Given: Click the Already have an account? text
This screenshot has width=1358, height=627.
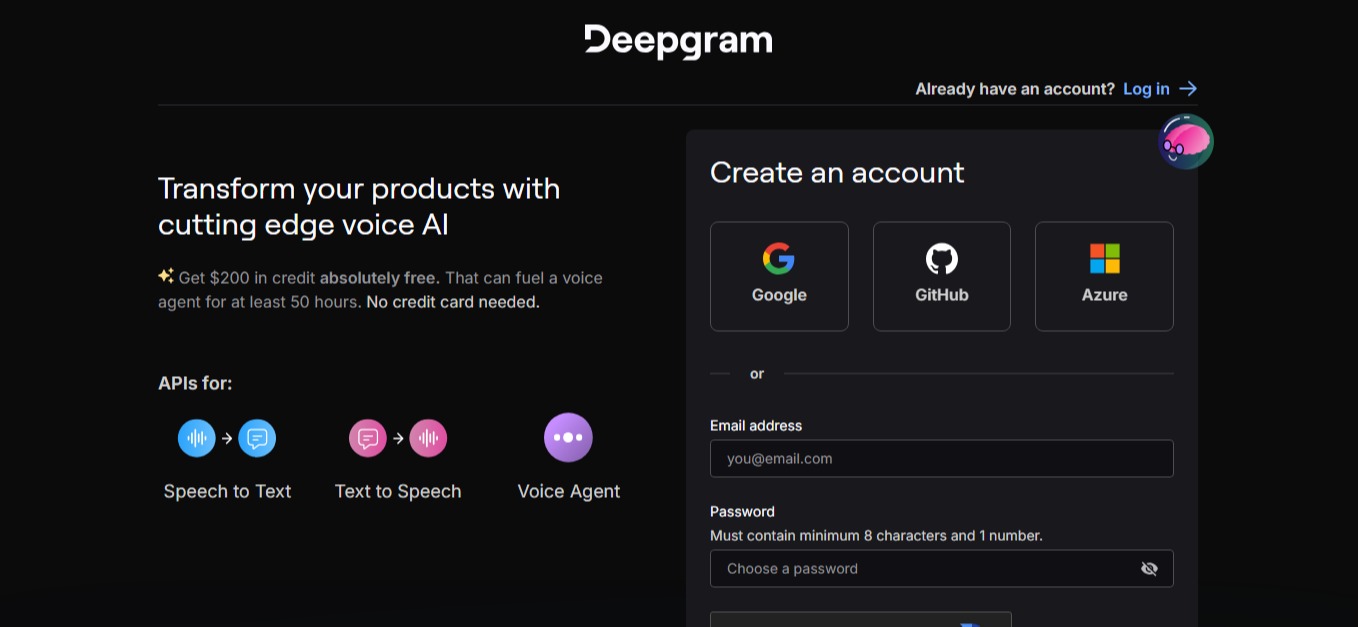Looking at the screenshot, I should point(1015,89).
